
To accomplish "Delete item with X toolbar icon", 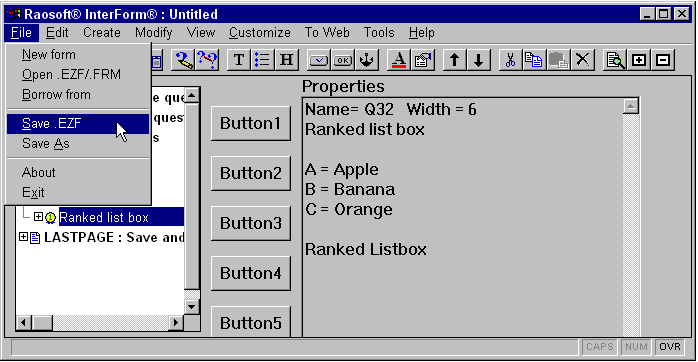I will (x=582, y=60).
